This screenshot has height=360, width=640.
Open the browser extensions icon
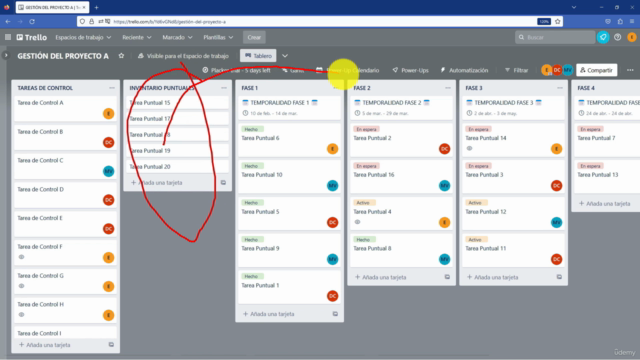[x=620, y=22]
